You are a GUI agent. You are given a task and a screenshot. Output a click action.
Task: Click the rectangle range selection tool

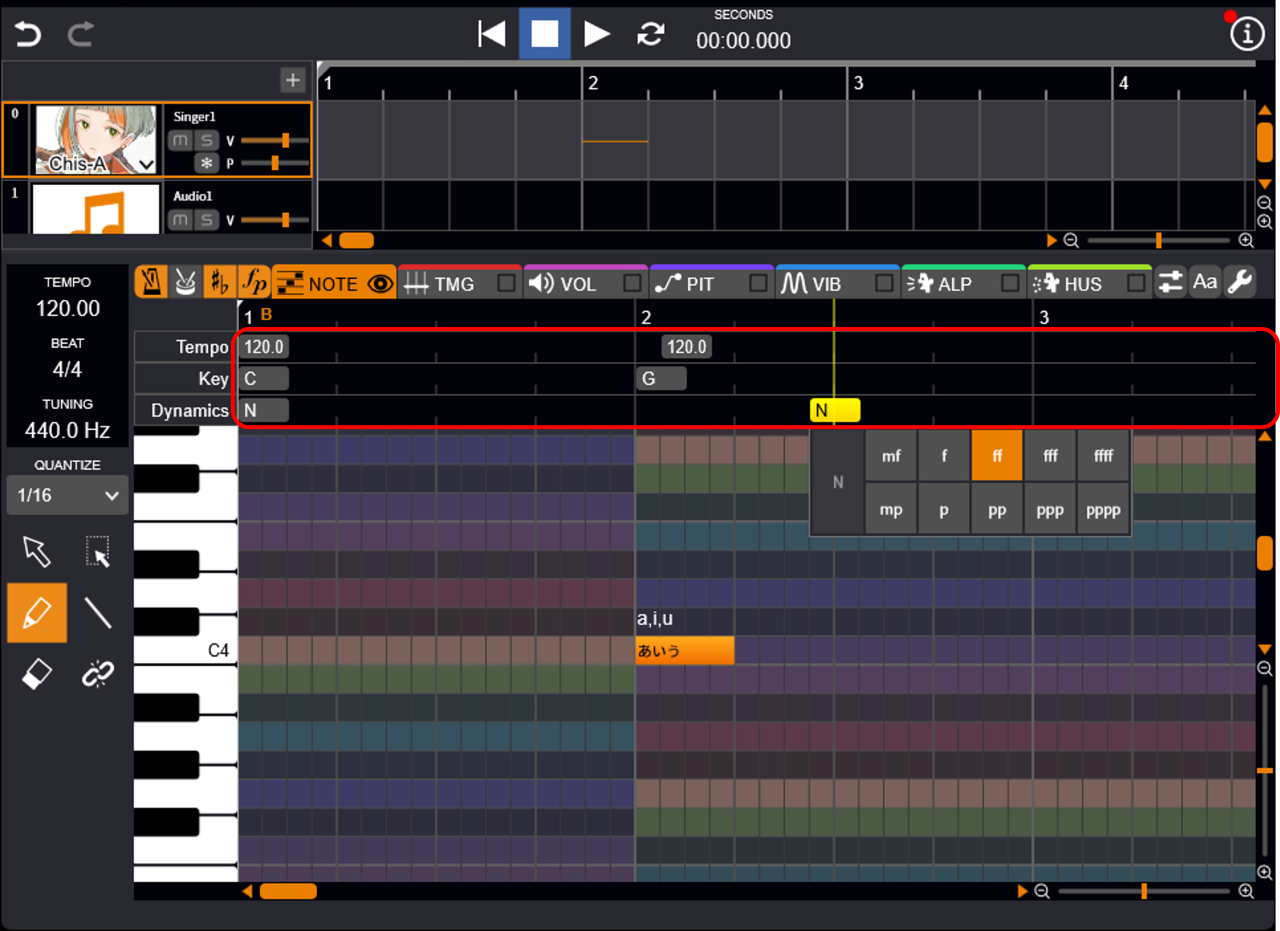97,550
